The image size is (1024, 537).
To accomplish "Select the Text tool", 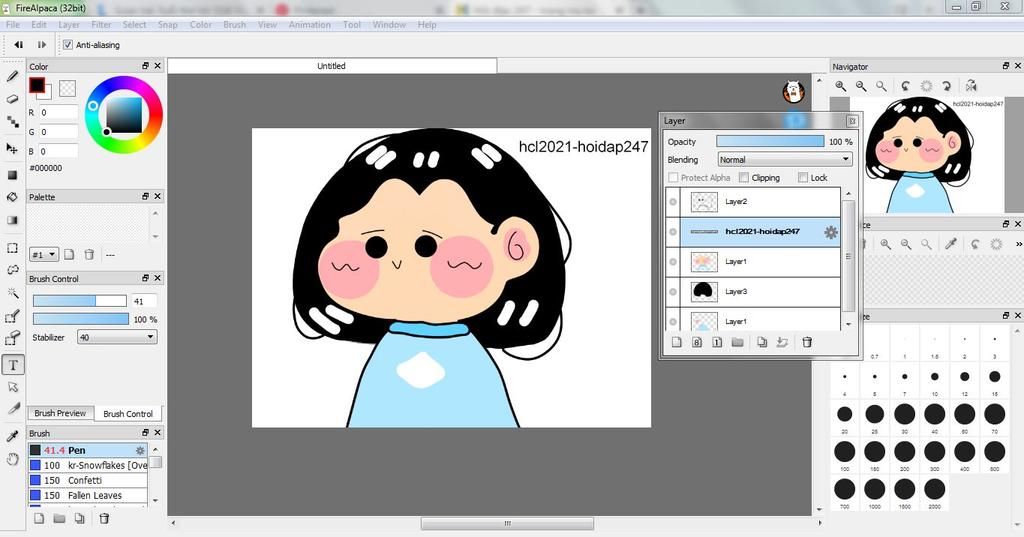I will (13, 365).
